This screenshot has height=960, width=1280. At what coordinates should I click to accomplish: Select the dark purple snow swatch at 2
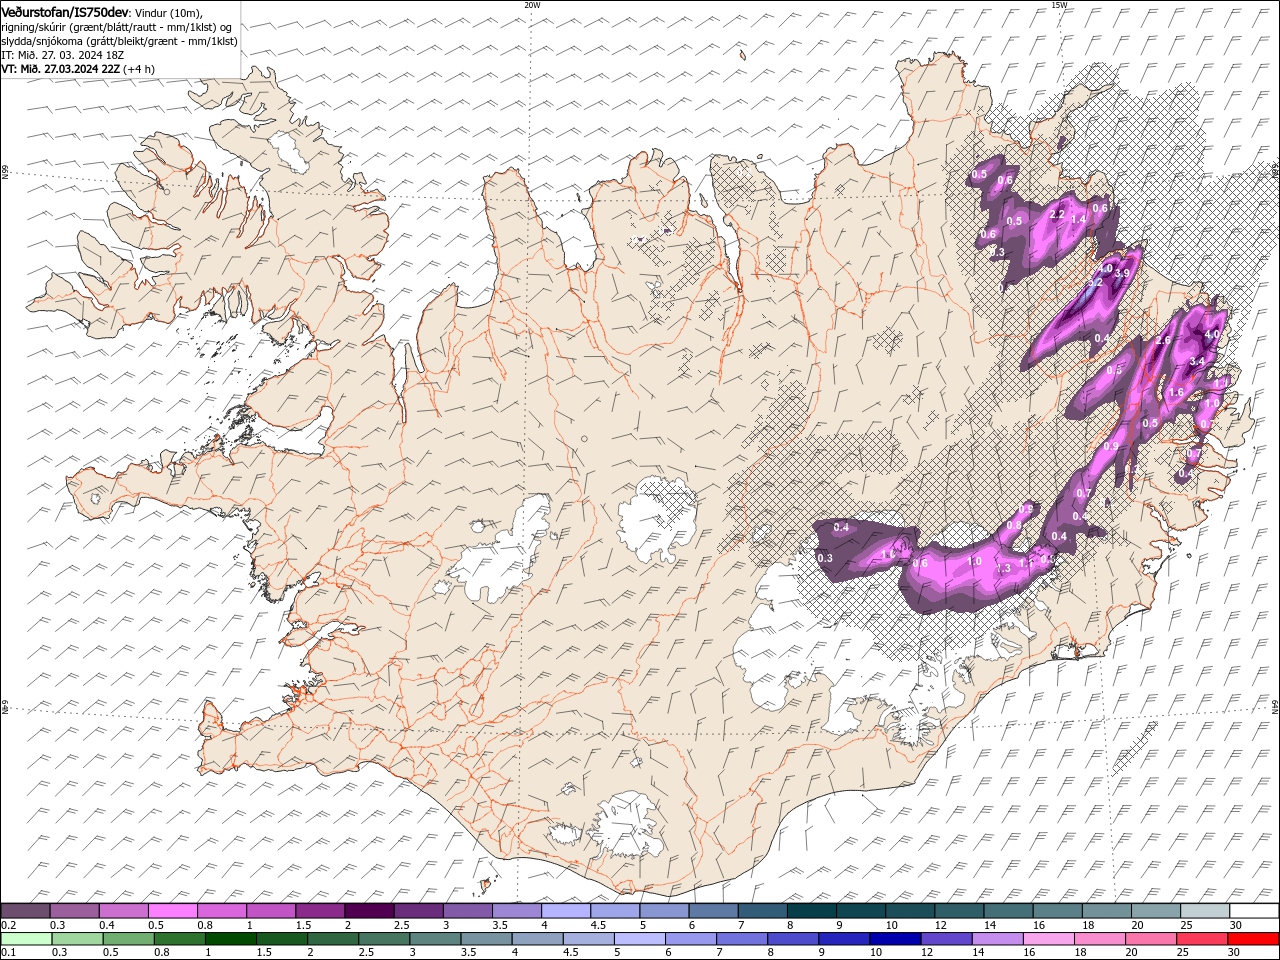368,911
